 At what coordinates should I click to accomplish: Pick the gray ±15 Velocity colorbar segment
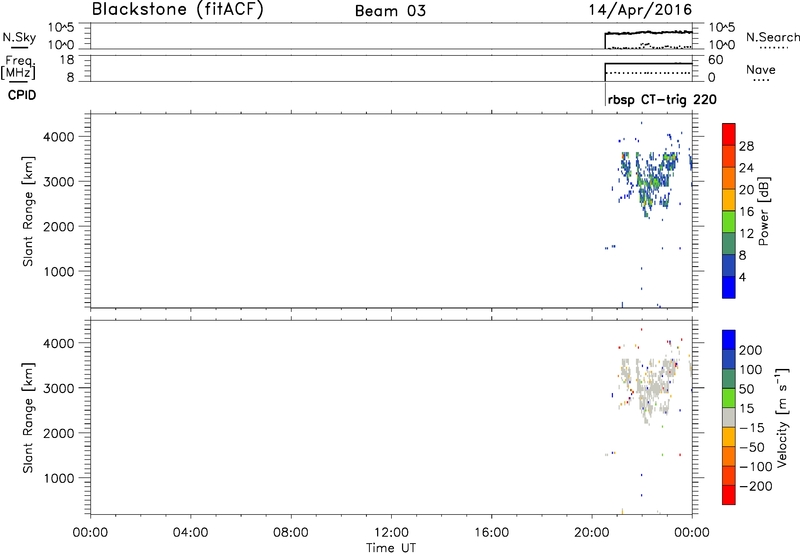tap(729, 417)
